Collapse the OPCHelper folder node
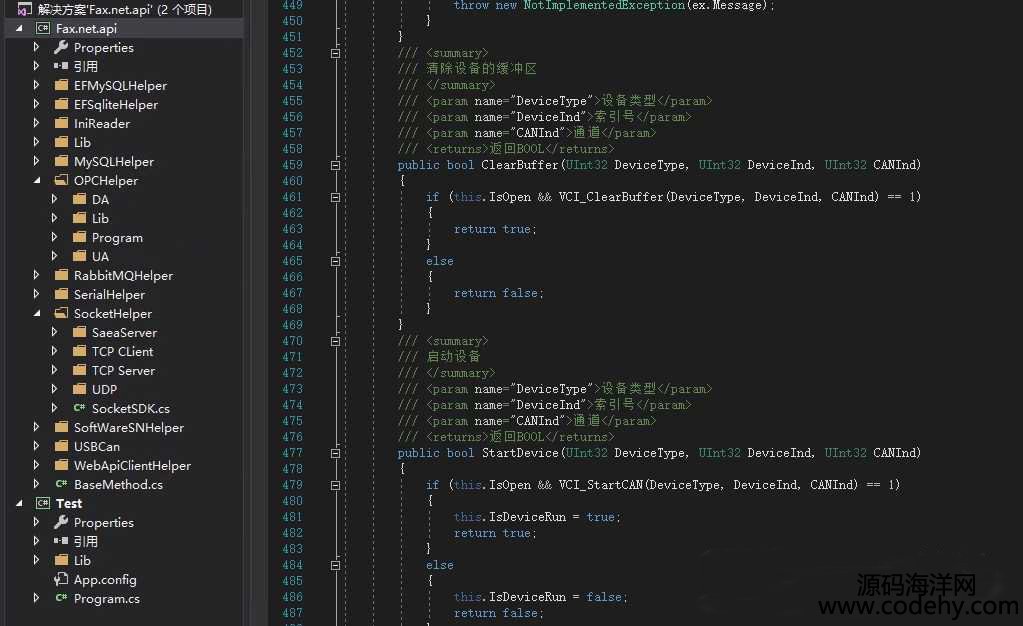This screenshot has width=1023, height=626. click(37, 181)
